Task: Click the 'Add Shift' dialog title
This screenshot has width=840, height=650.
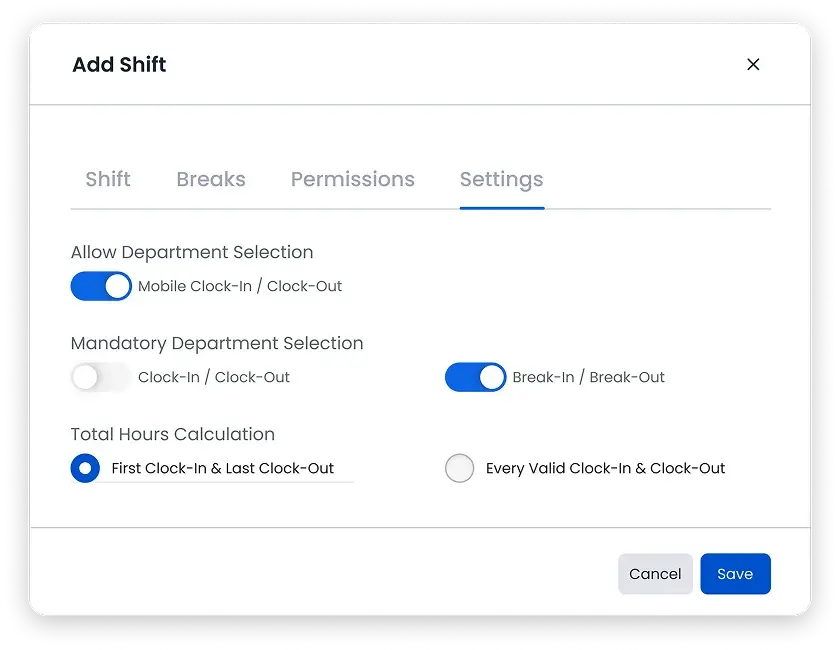Action: pos(119,64)
